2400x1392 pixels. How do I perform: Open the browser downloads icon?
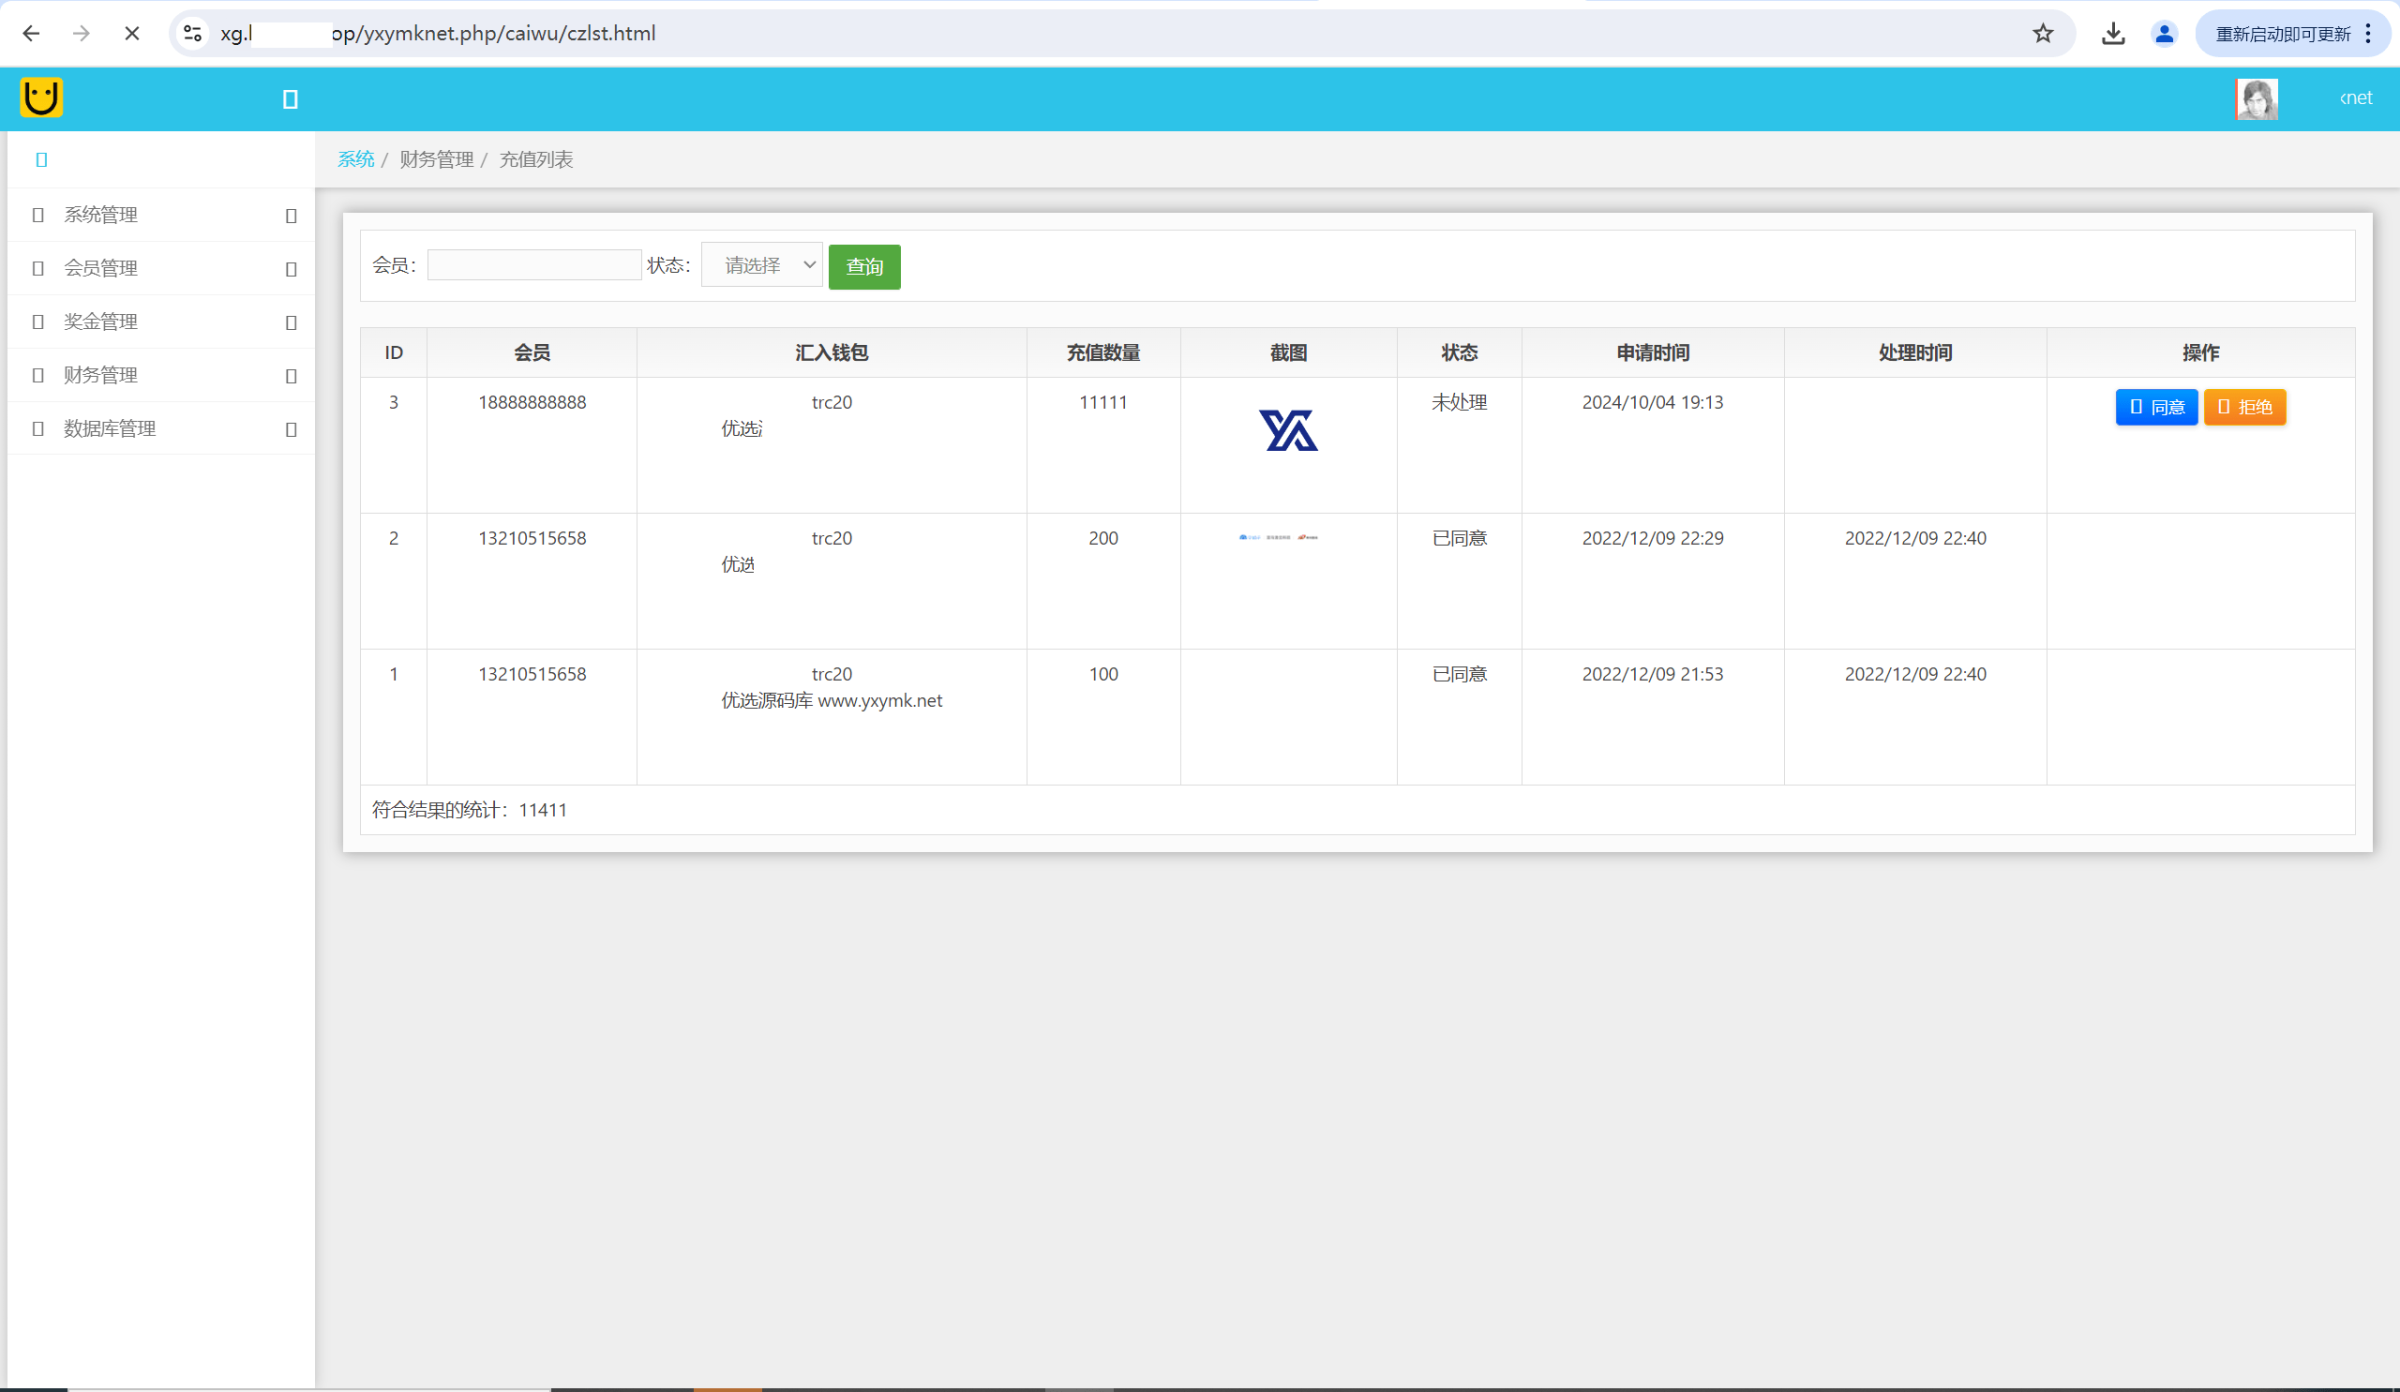click(2113, 34)
